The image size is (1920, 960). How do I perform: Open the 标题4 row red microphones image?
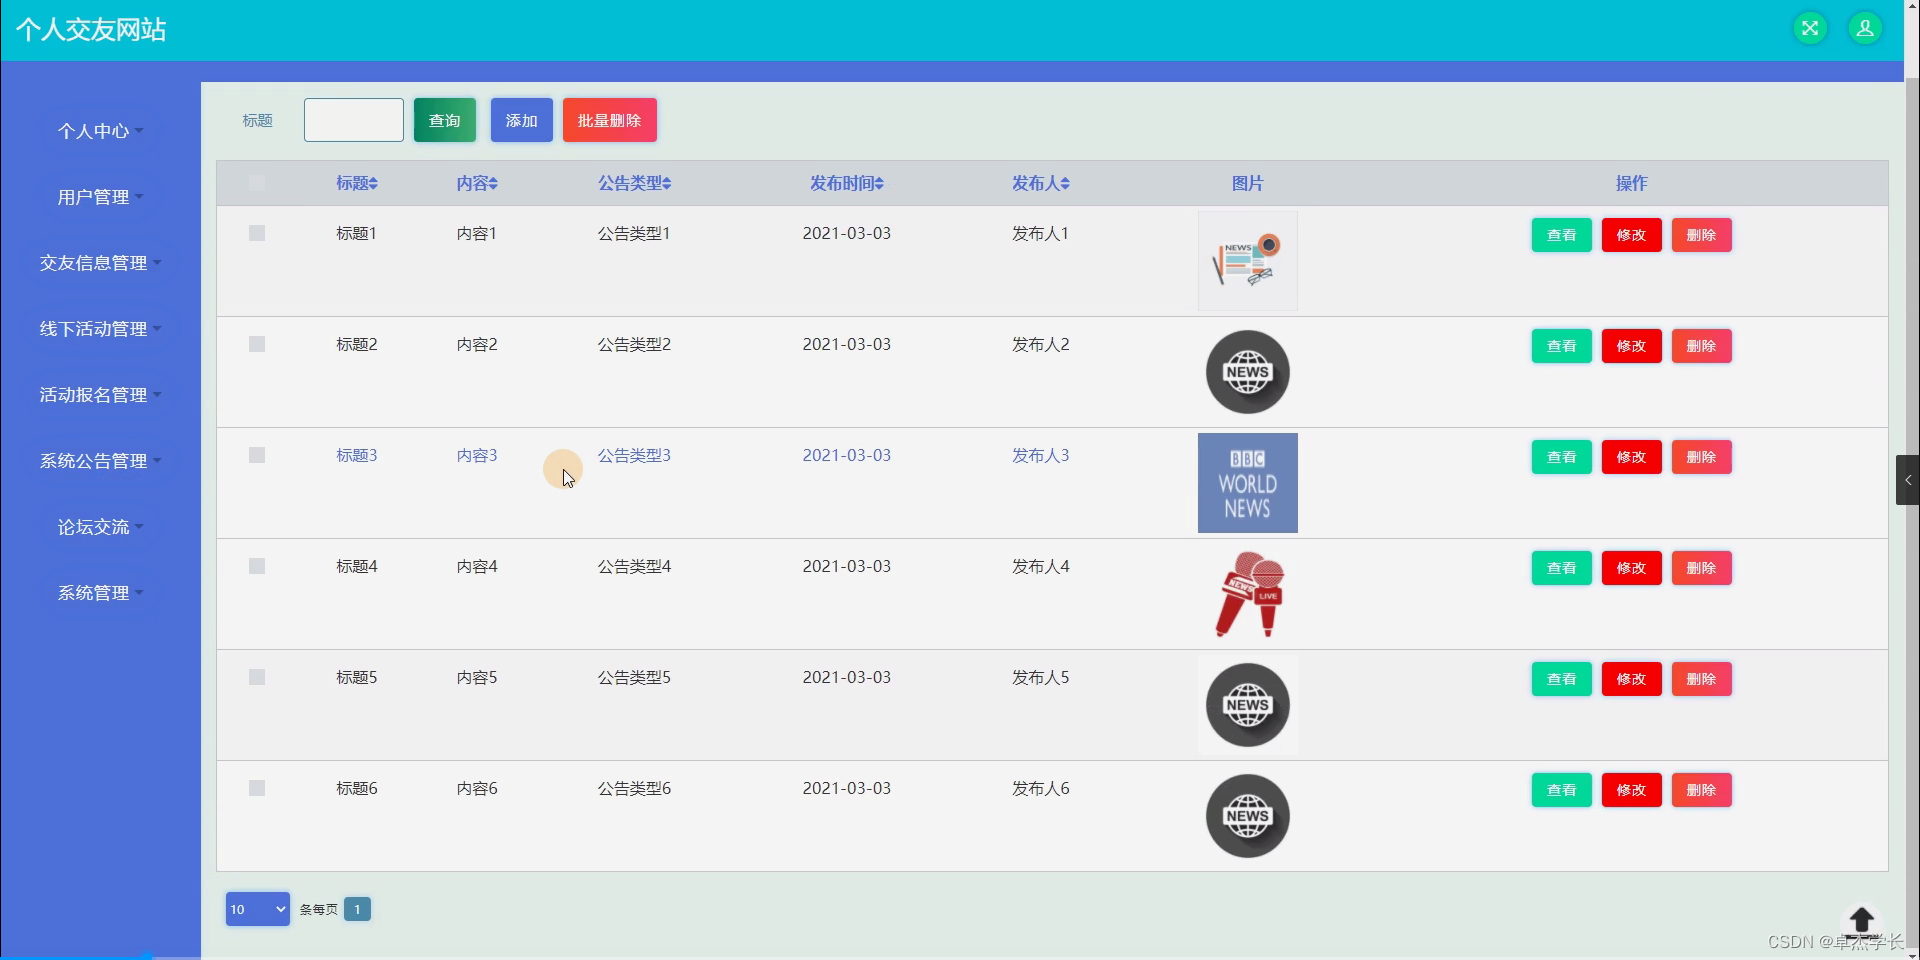[1248, 594]
